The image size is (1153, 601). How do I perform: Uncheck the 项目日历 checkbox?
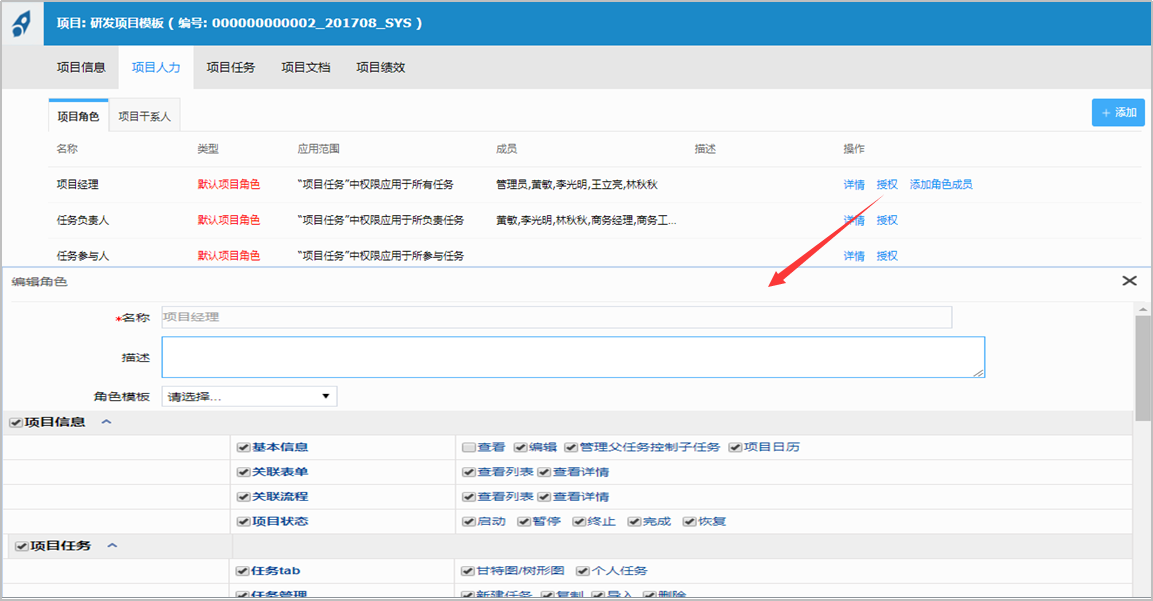735,447
